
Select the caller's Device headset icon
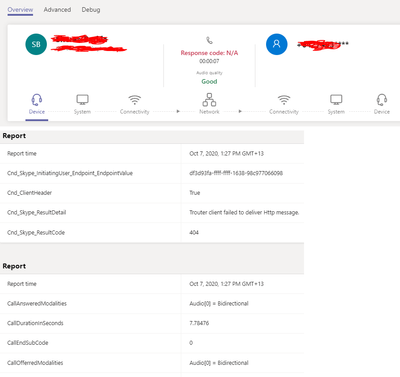[x=37, y=99]
